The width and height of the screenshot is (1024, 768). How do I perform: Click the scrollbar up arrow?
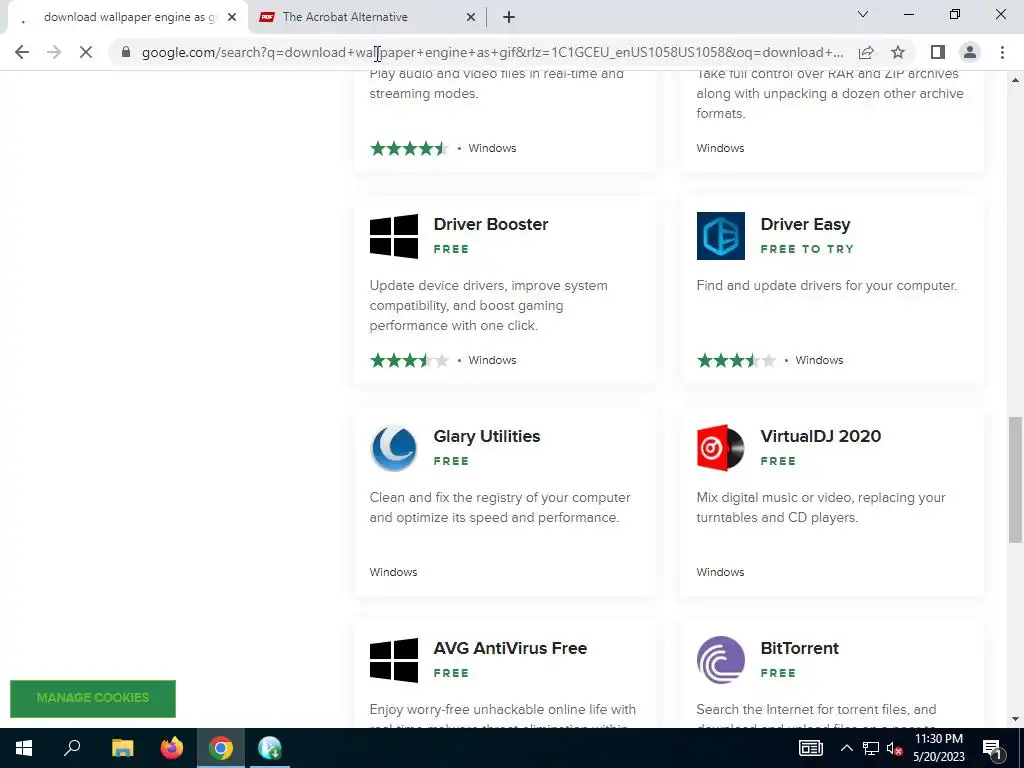[1015, 80]
